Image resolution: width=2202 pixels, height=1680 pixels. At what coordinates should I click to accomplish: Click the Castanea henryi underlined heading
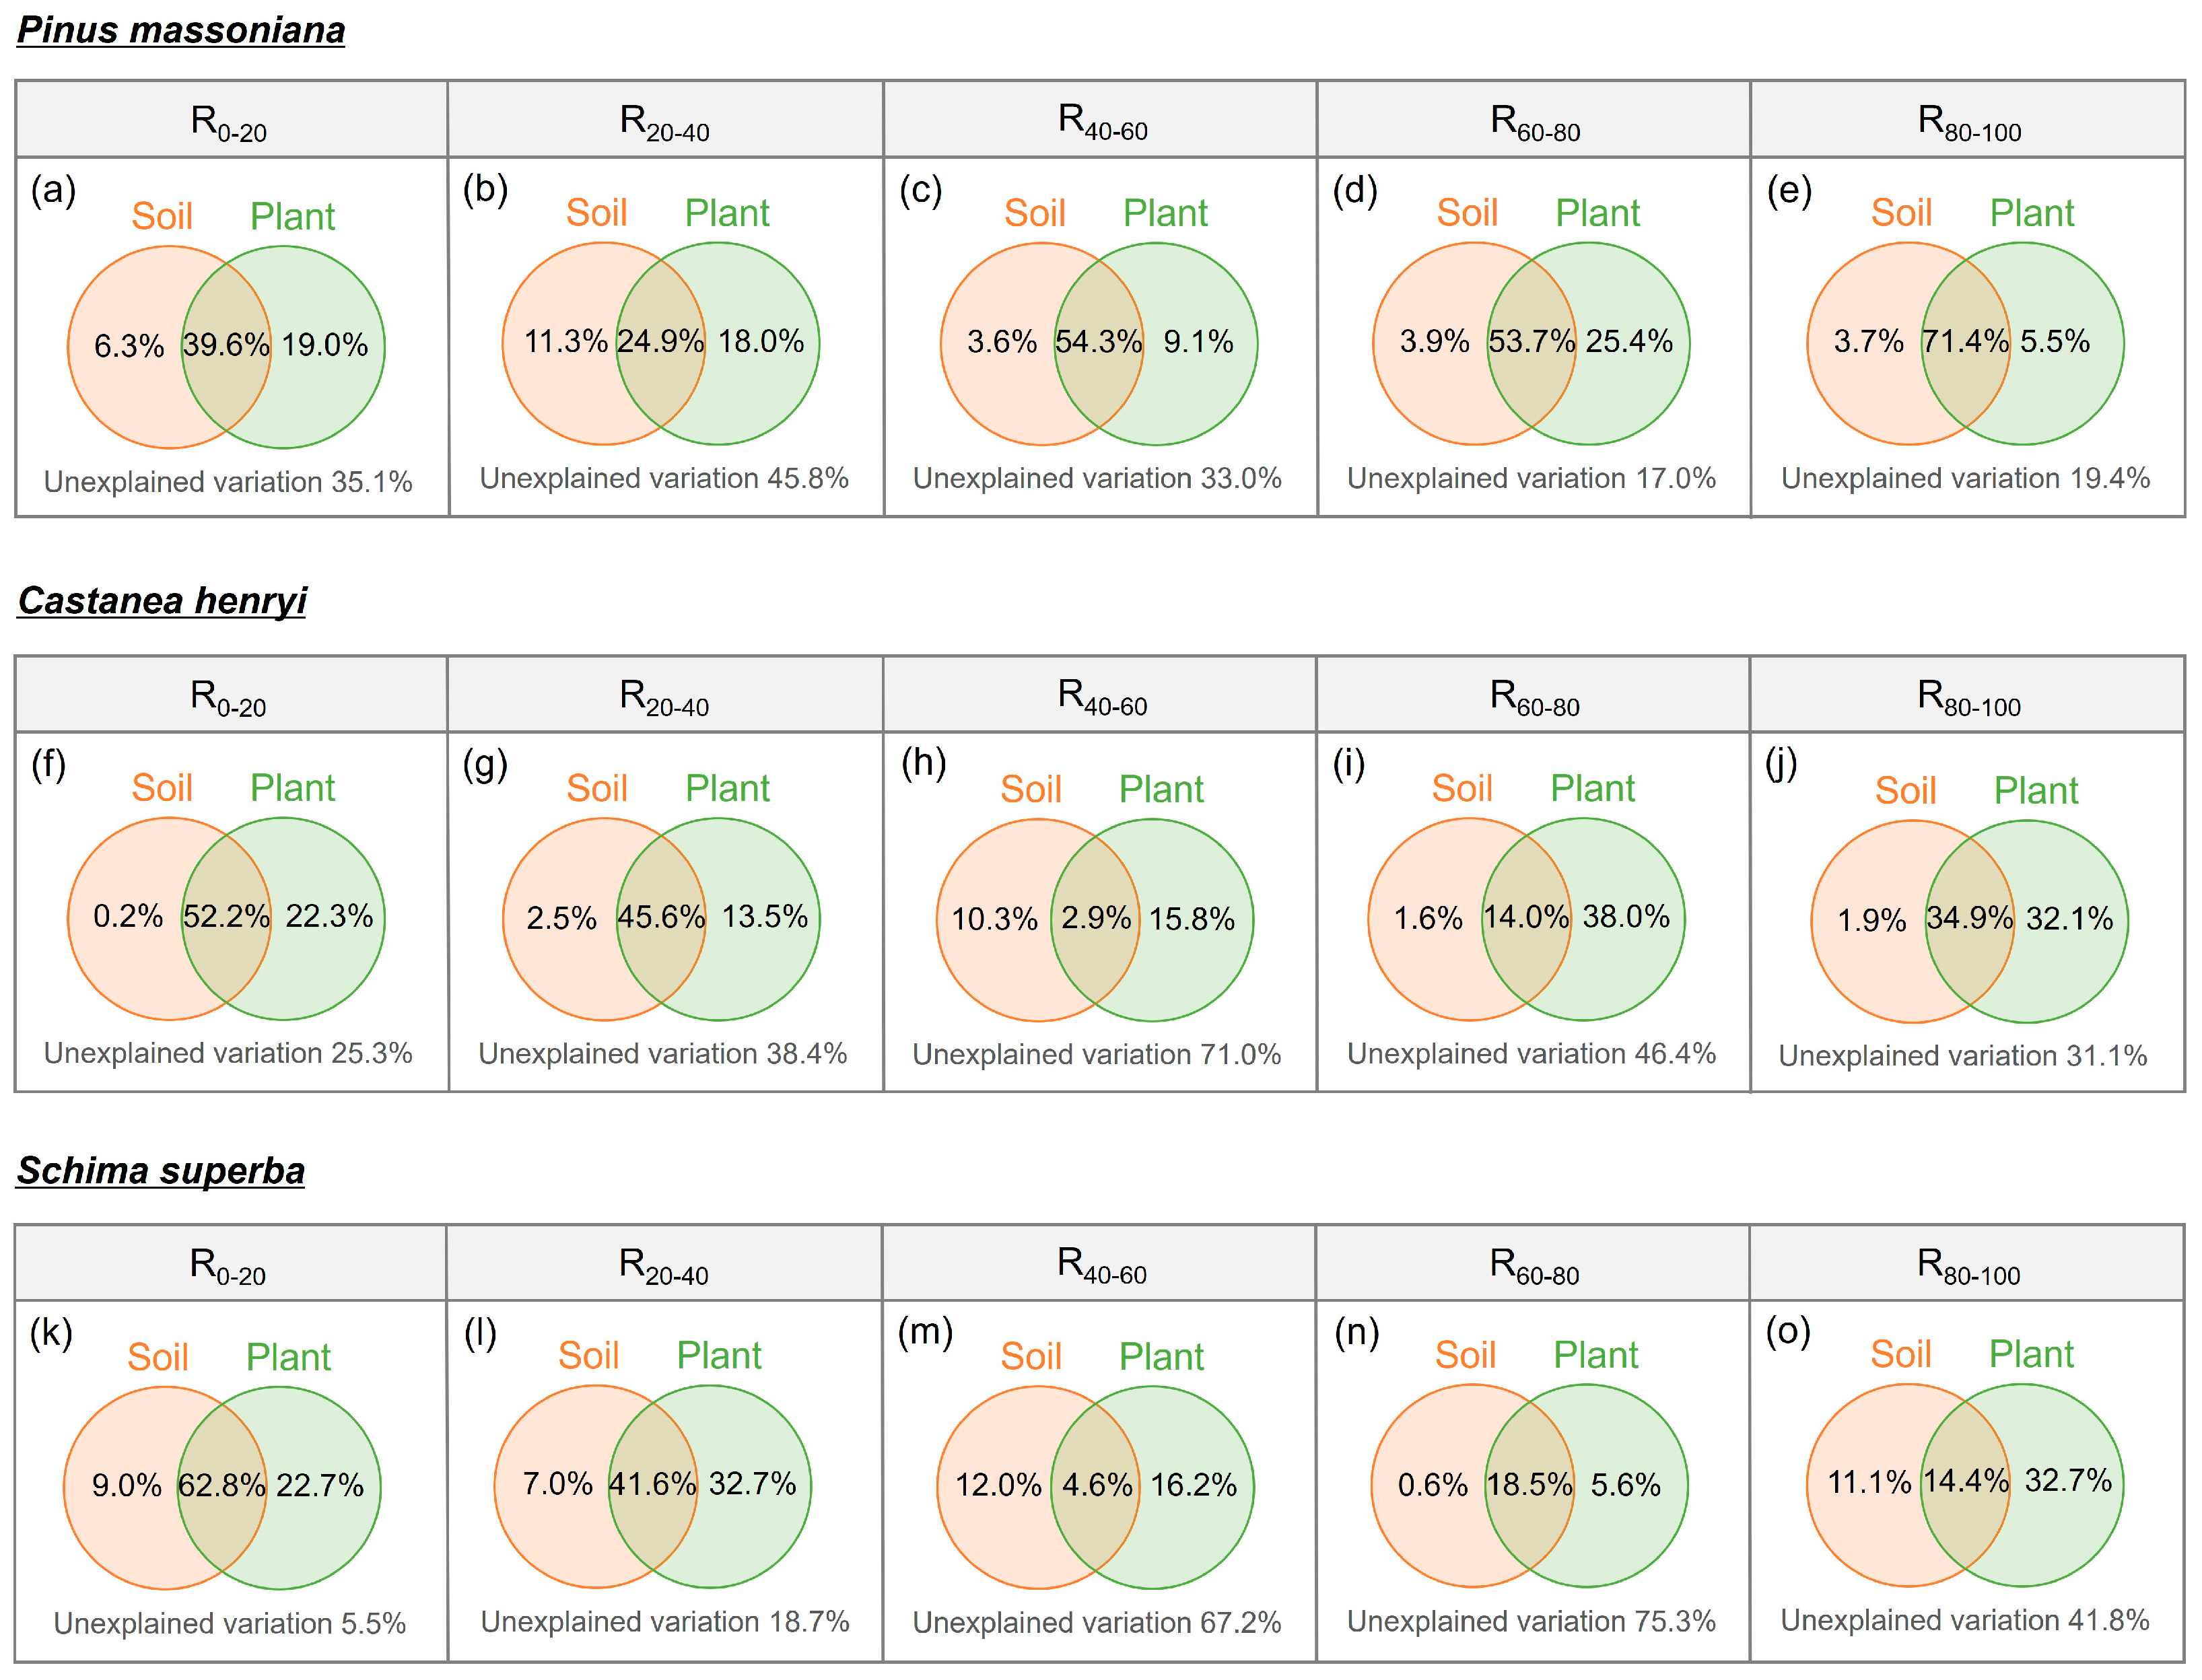[162, 601]
